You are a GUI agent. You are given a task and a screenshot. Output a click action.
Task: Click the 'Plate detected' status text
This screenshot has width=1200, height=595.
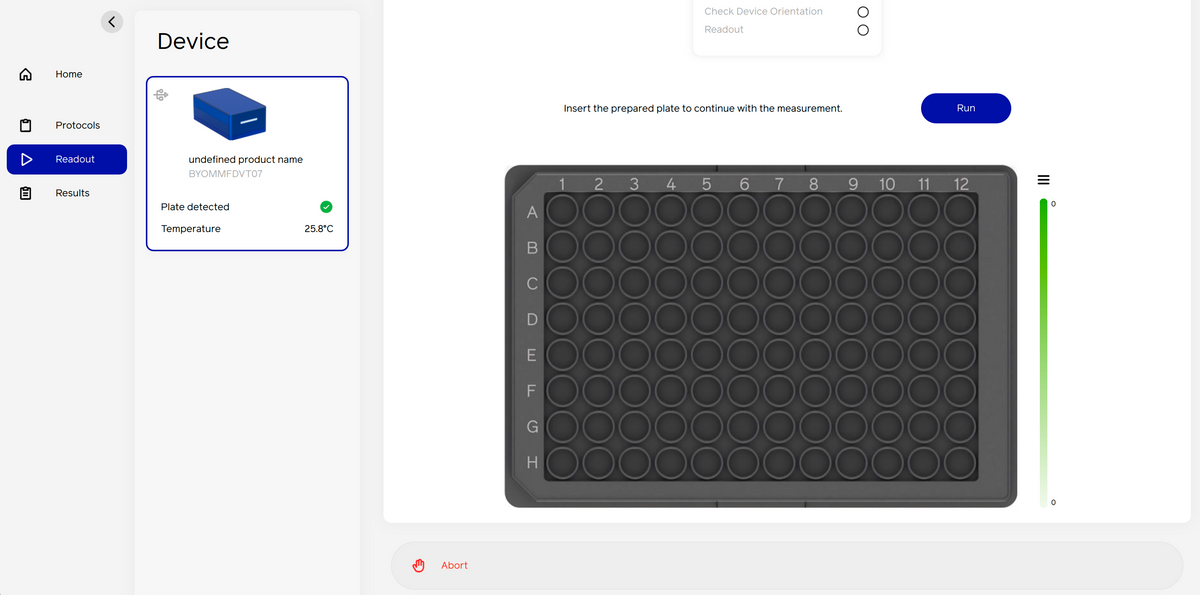pyautogui.click(x=195, y=207)
